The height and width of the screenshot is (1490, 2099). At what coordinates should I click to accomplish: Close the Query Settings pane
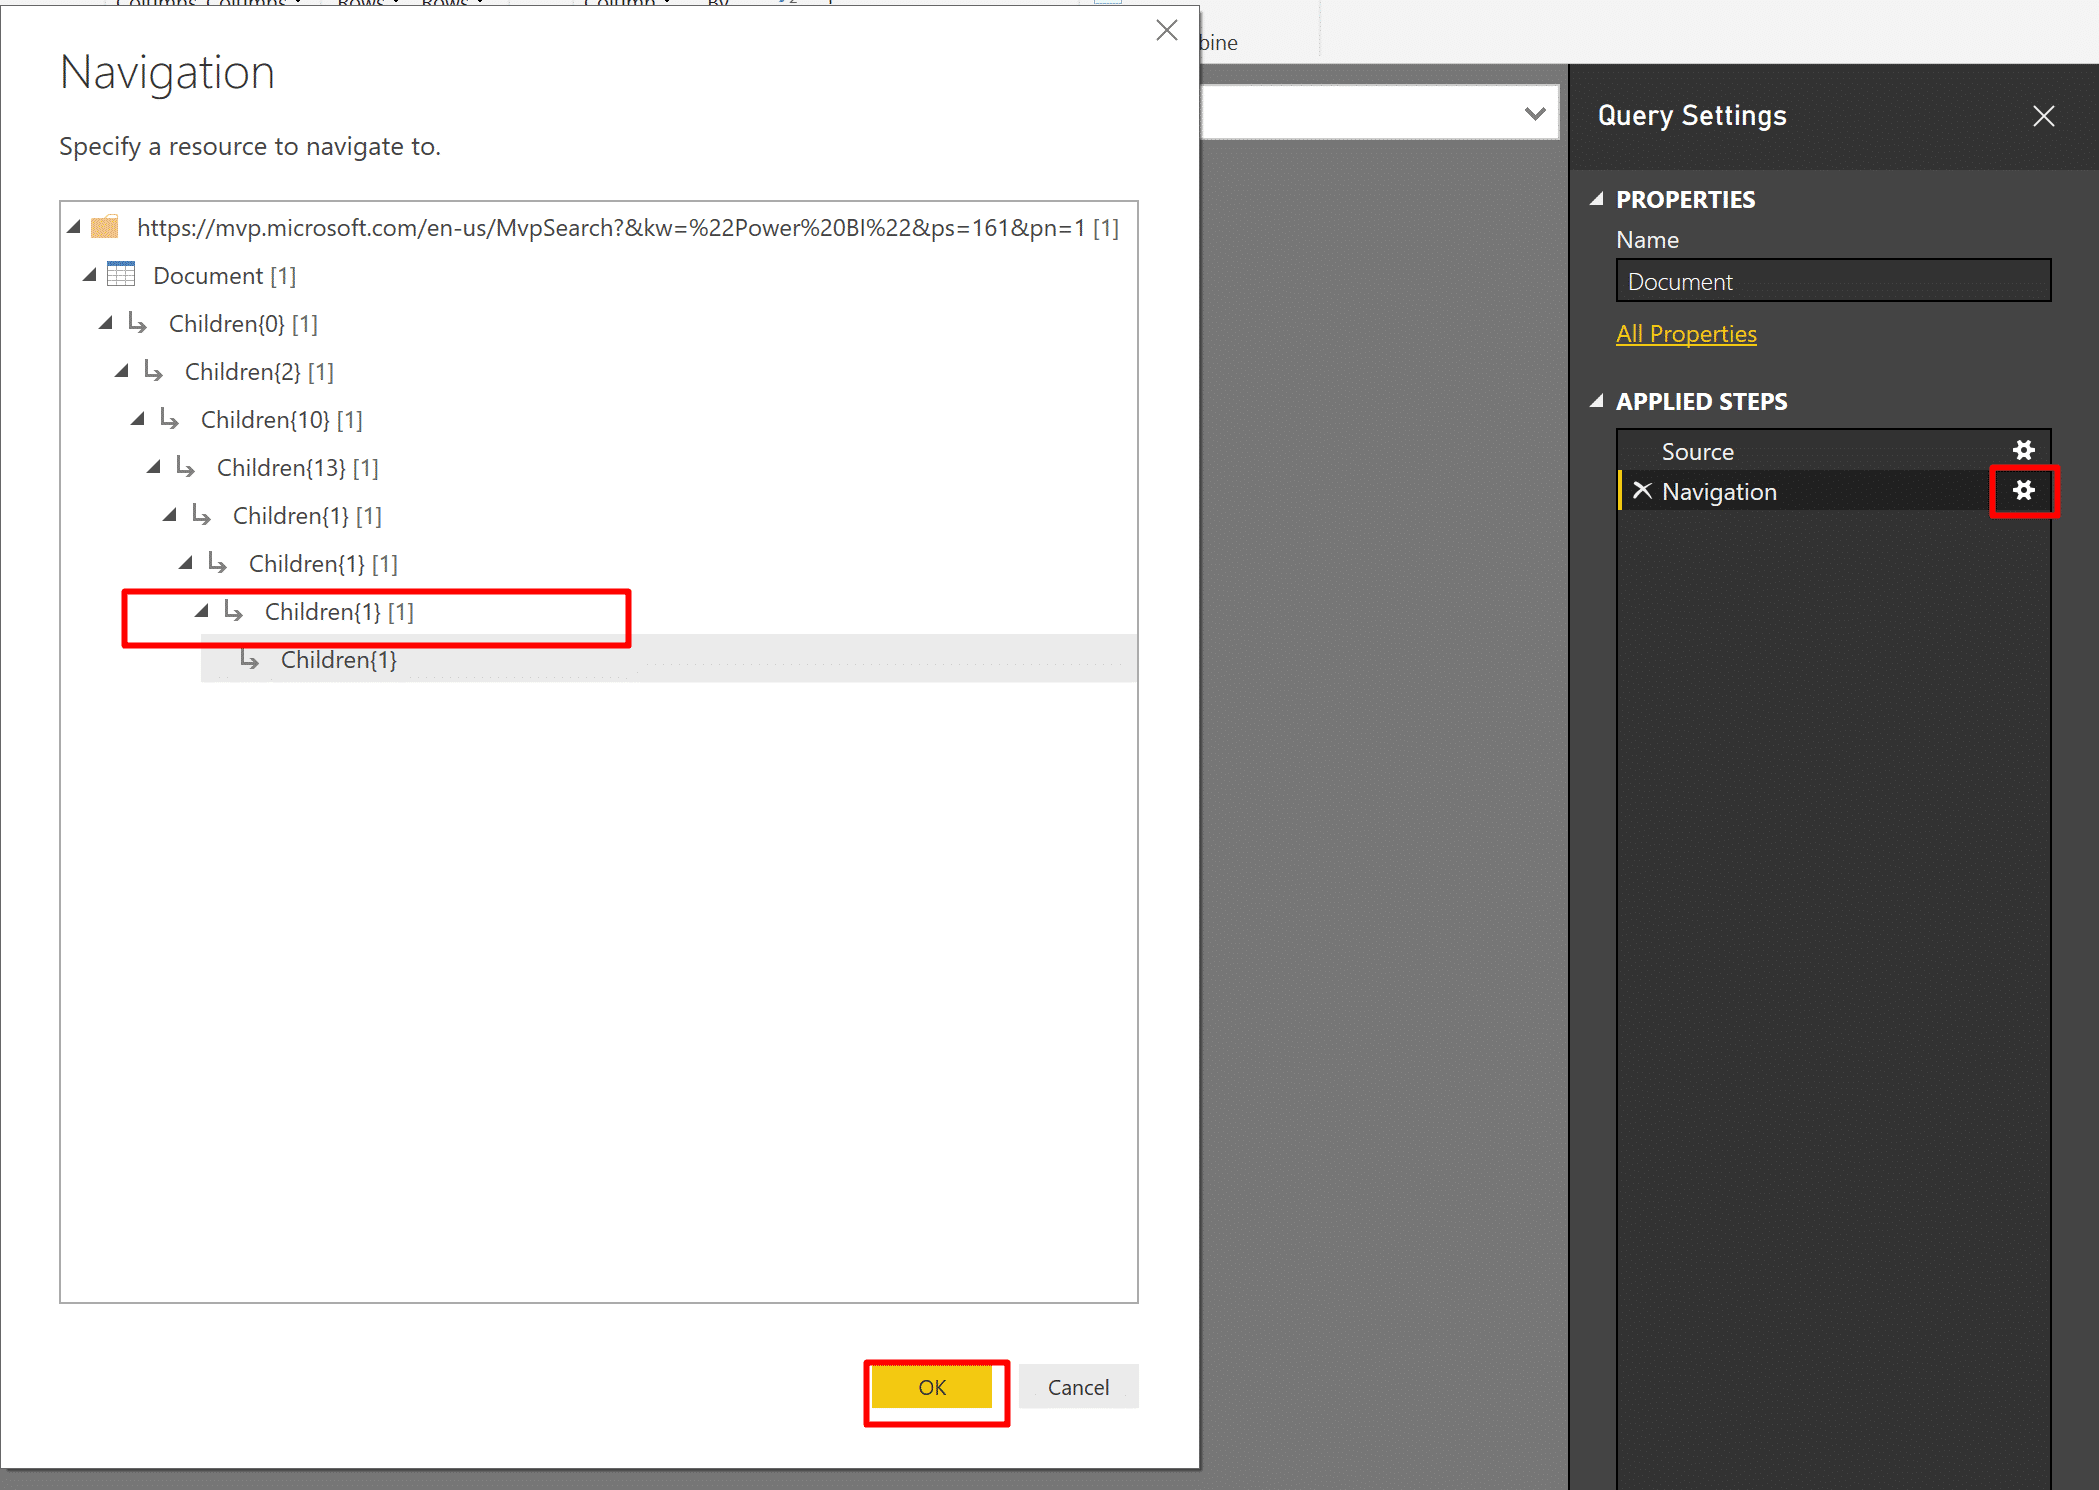pyautogui.click(x=2043, y=116)
